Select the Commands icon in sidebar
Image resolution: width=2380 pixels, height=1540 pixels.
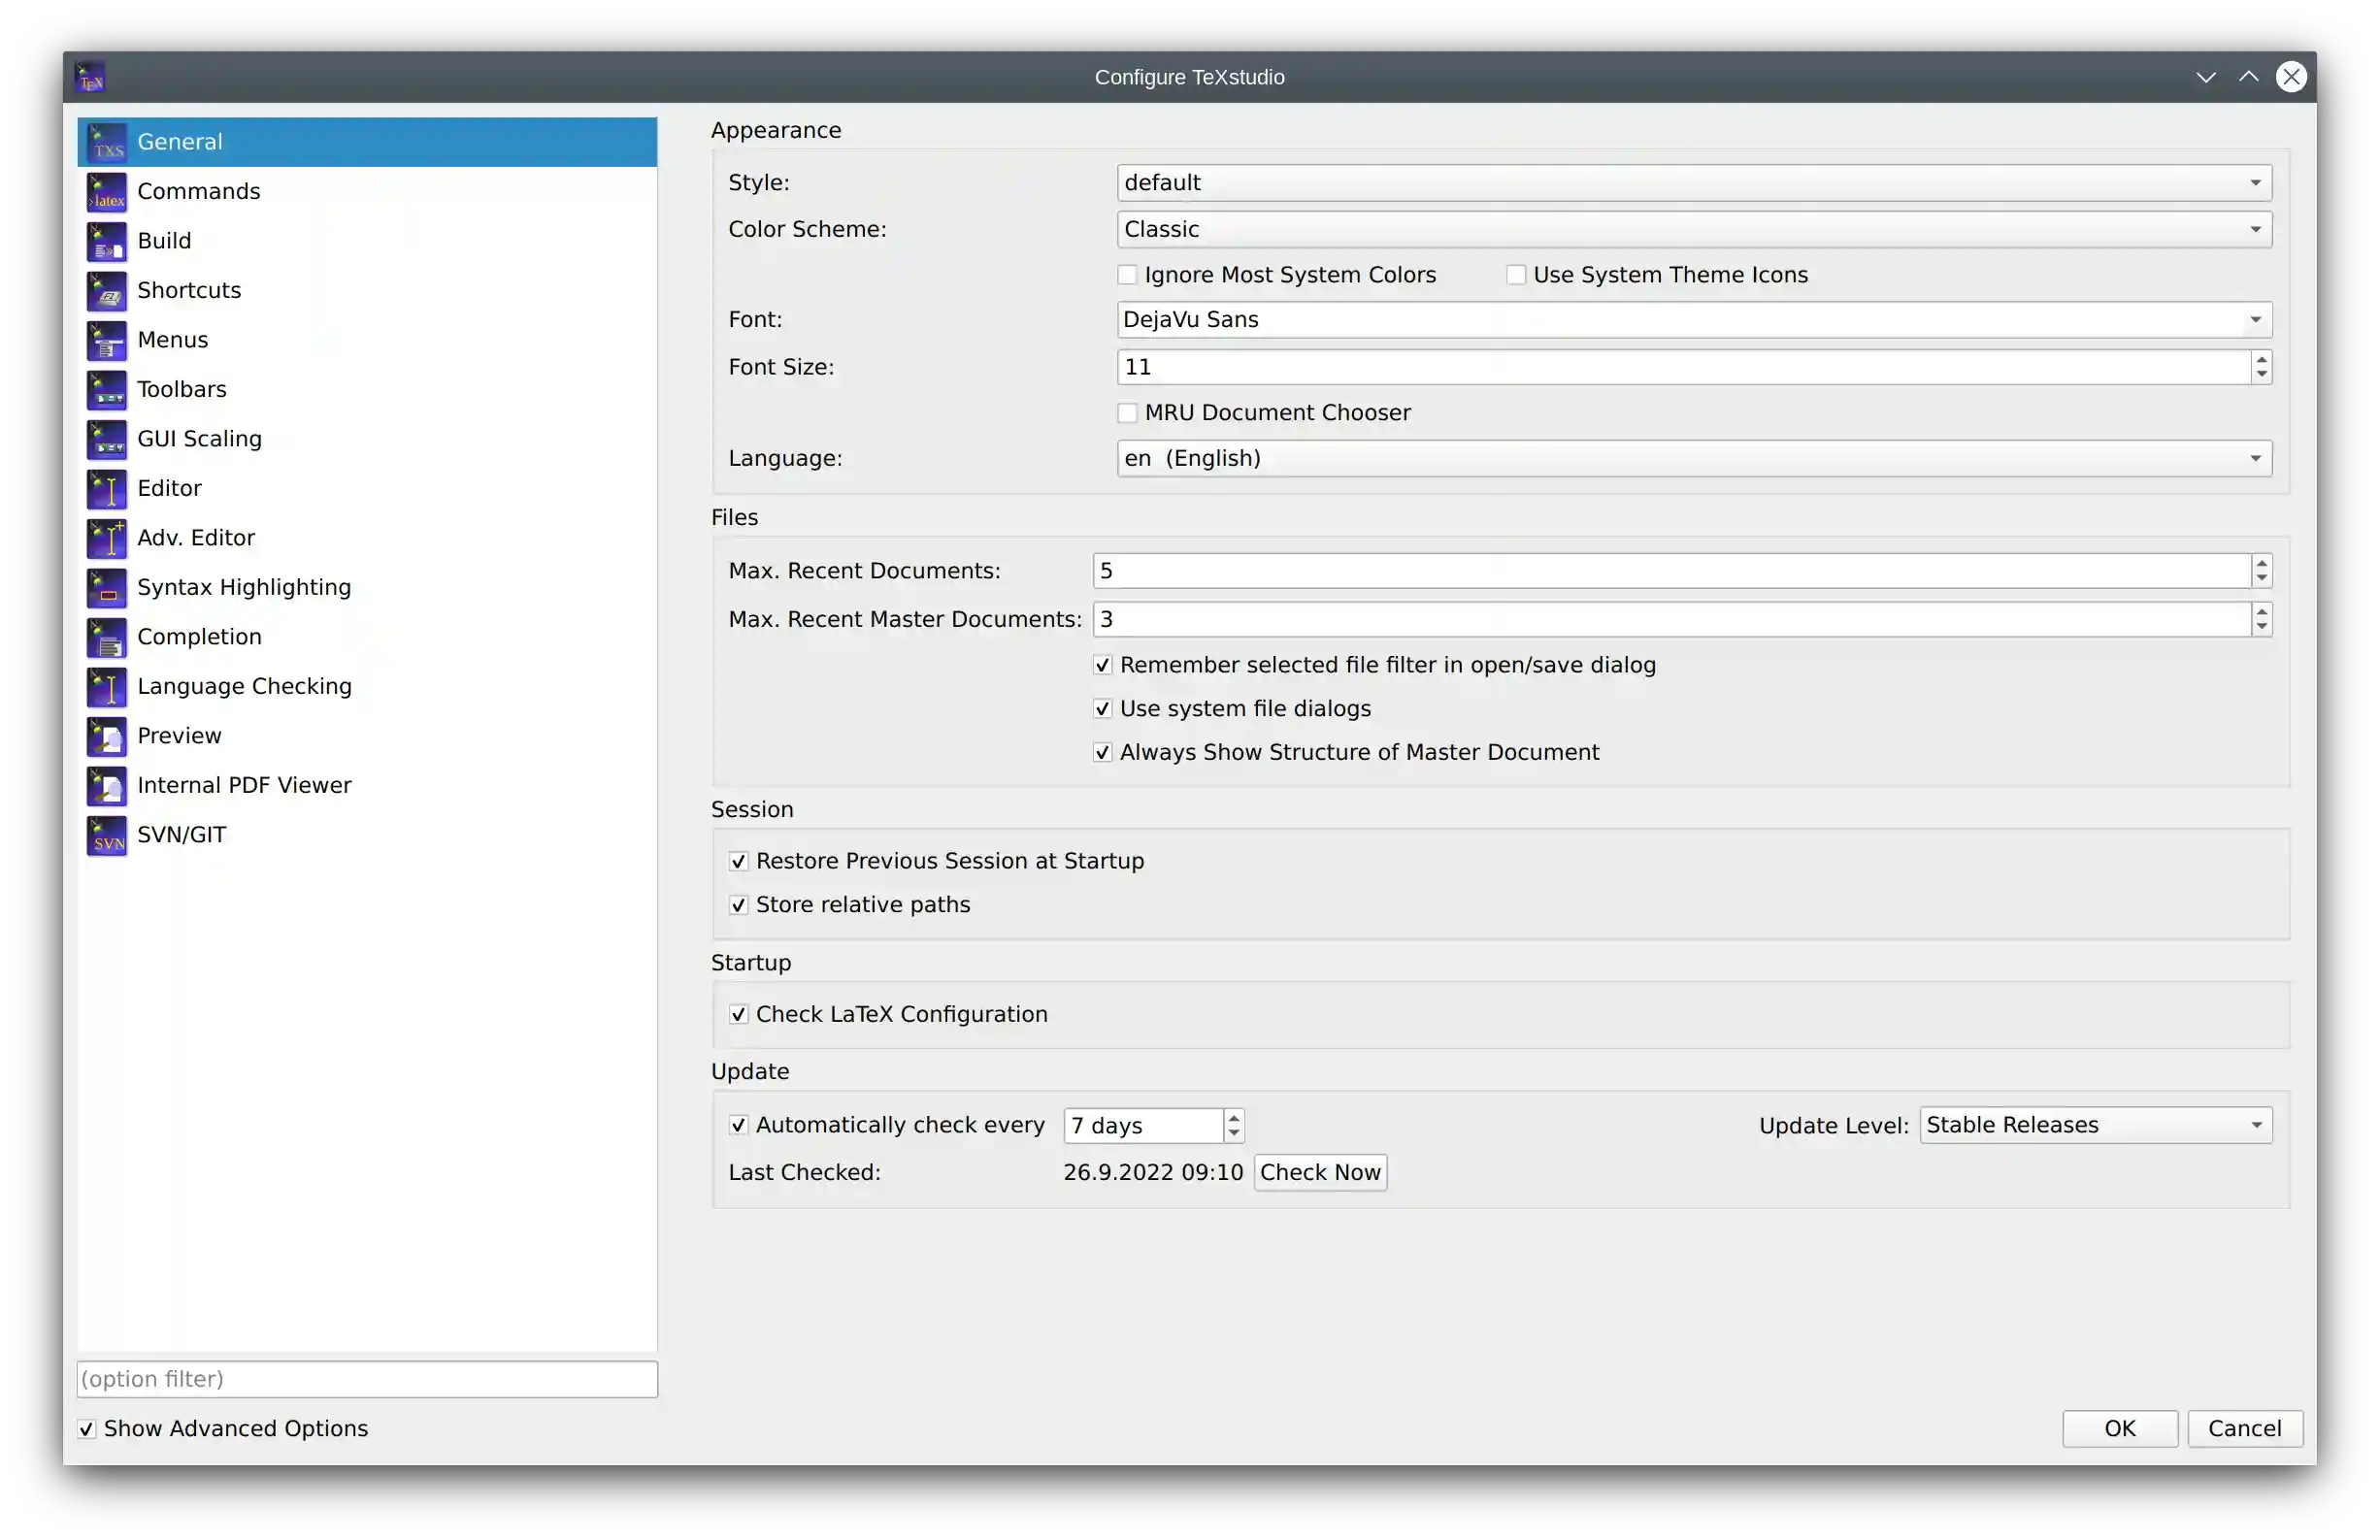(106, 191)
